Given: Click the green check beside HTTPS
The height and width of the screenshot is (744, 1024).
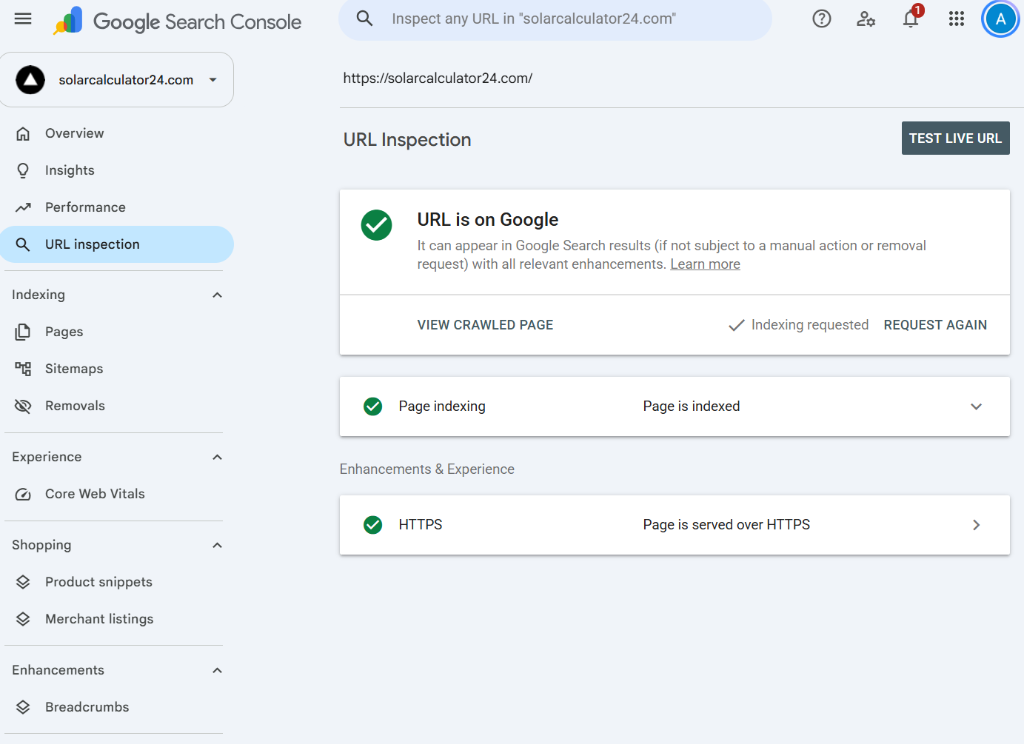Looking at the screenshot, I should pyautogui.click(x=373, y=525).
